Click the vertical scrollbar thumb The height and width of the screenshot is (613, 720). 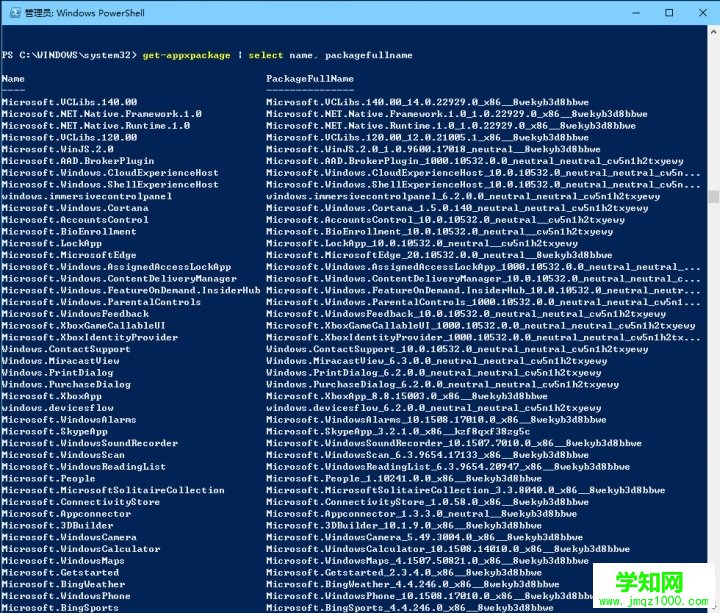[713, 197]
